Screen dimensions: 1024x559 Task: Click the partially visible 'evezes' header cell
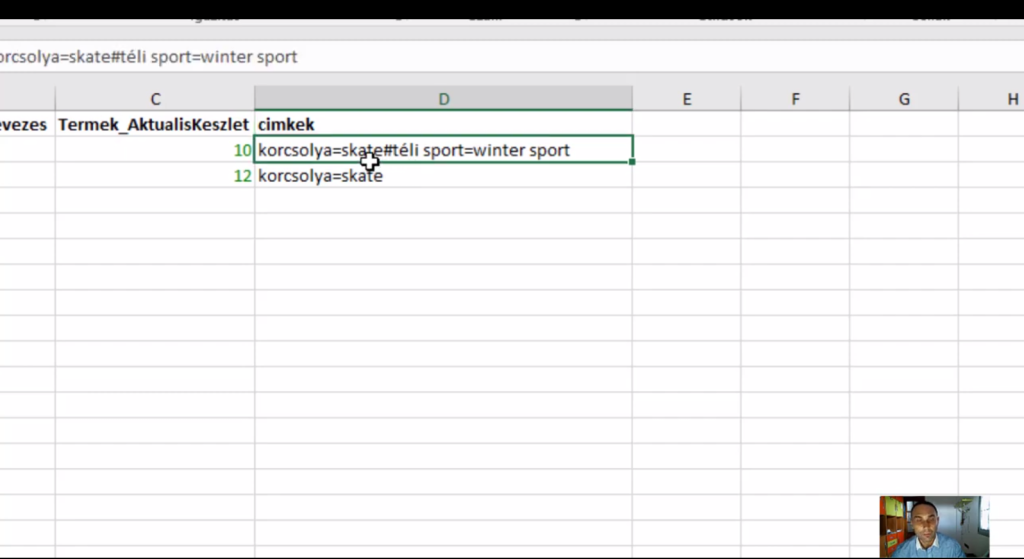click(x=26, y=124)
